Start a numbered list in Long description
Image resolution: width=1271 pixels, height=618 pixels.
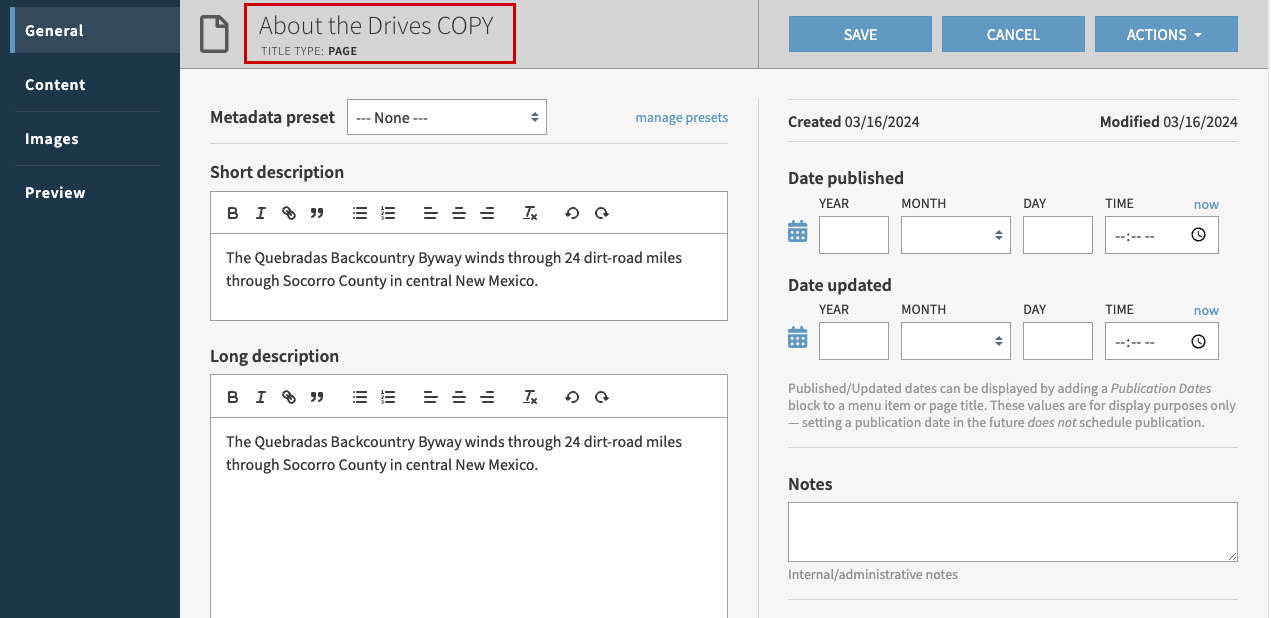tap(387, 396)
